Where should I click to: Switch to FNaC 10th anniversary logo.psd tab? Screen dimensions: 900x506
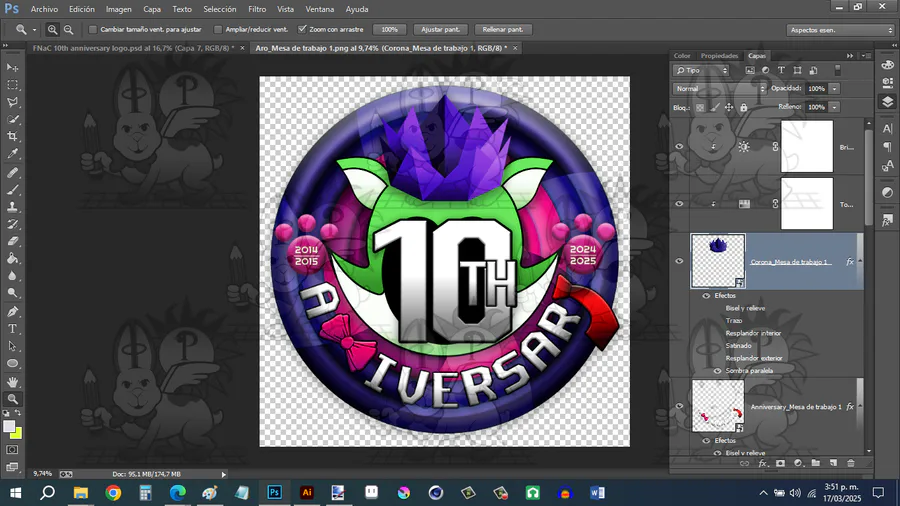133,48
